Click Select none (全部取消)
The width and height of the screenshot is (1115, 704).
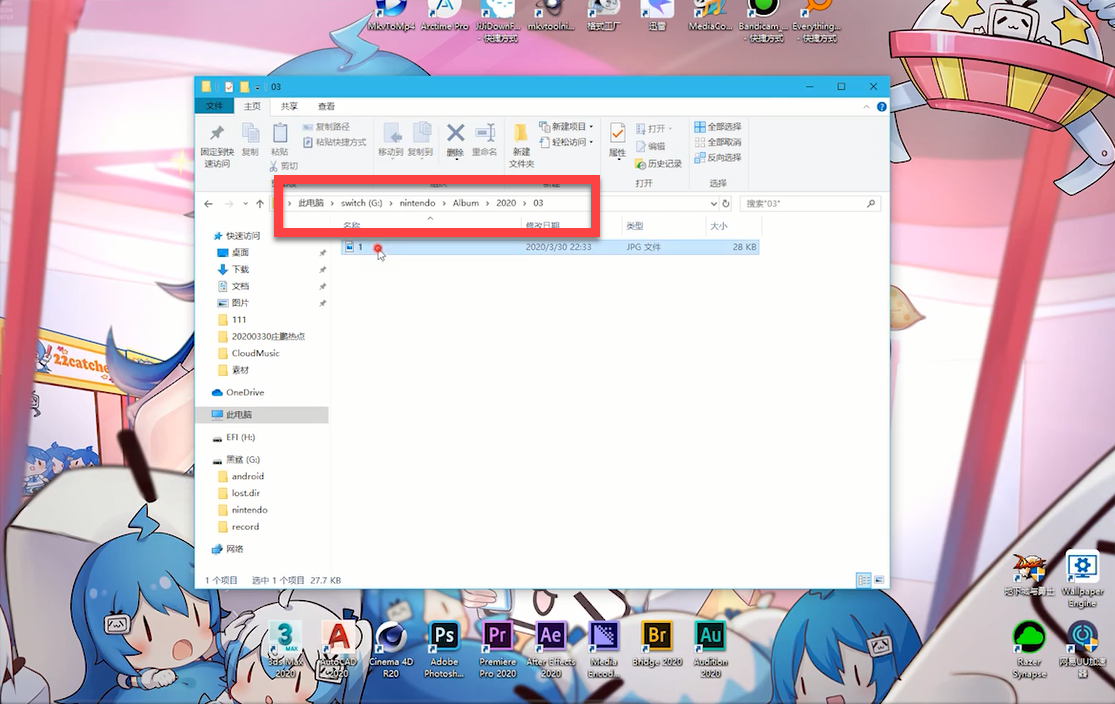(717, 142)
